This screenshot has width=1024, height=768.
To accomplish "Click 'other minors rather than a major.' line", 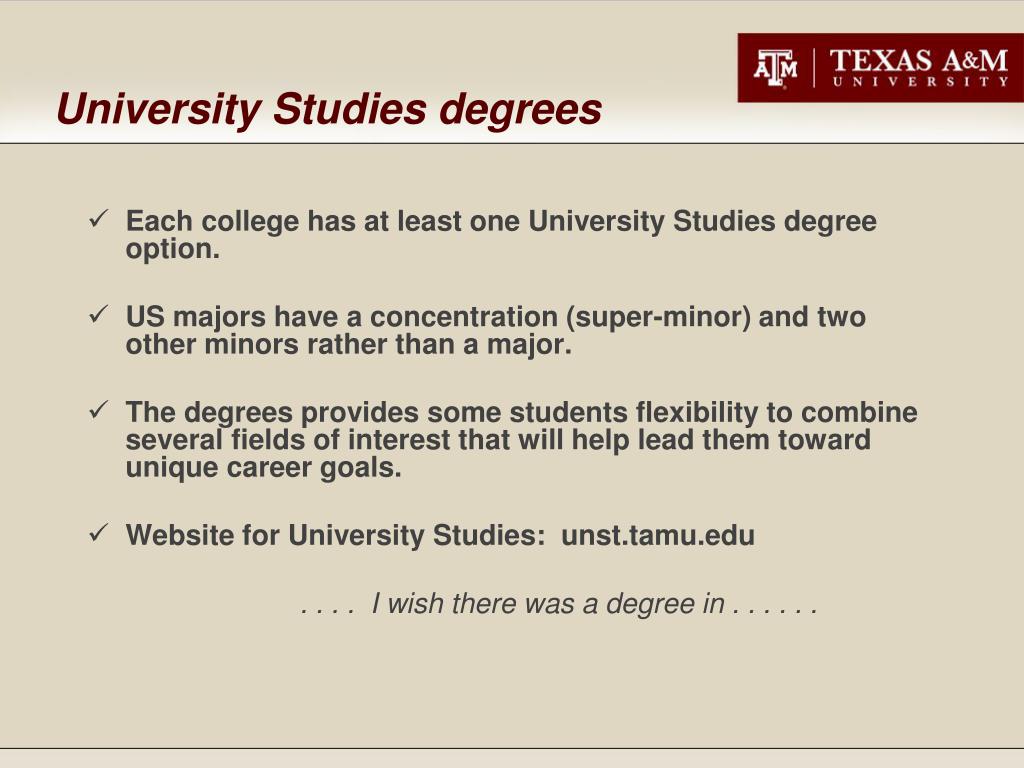I will point(349,344).
